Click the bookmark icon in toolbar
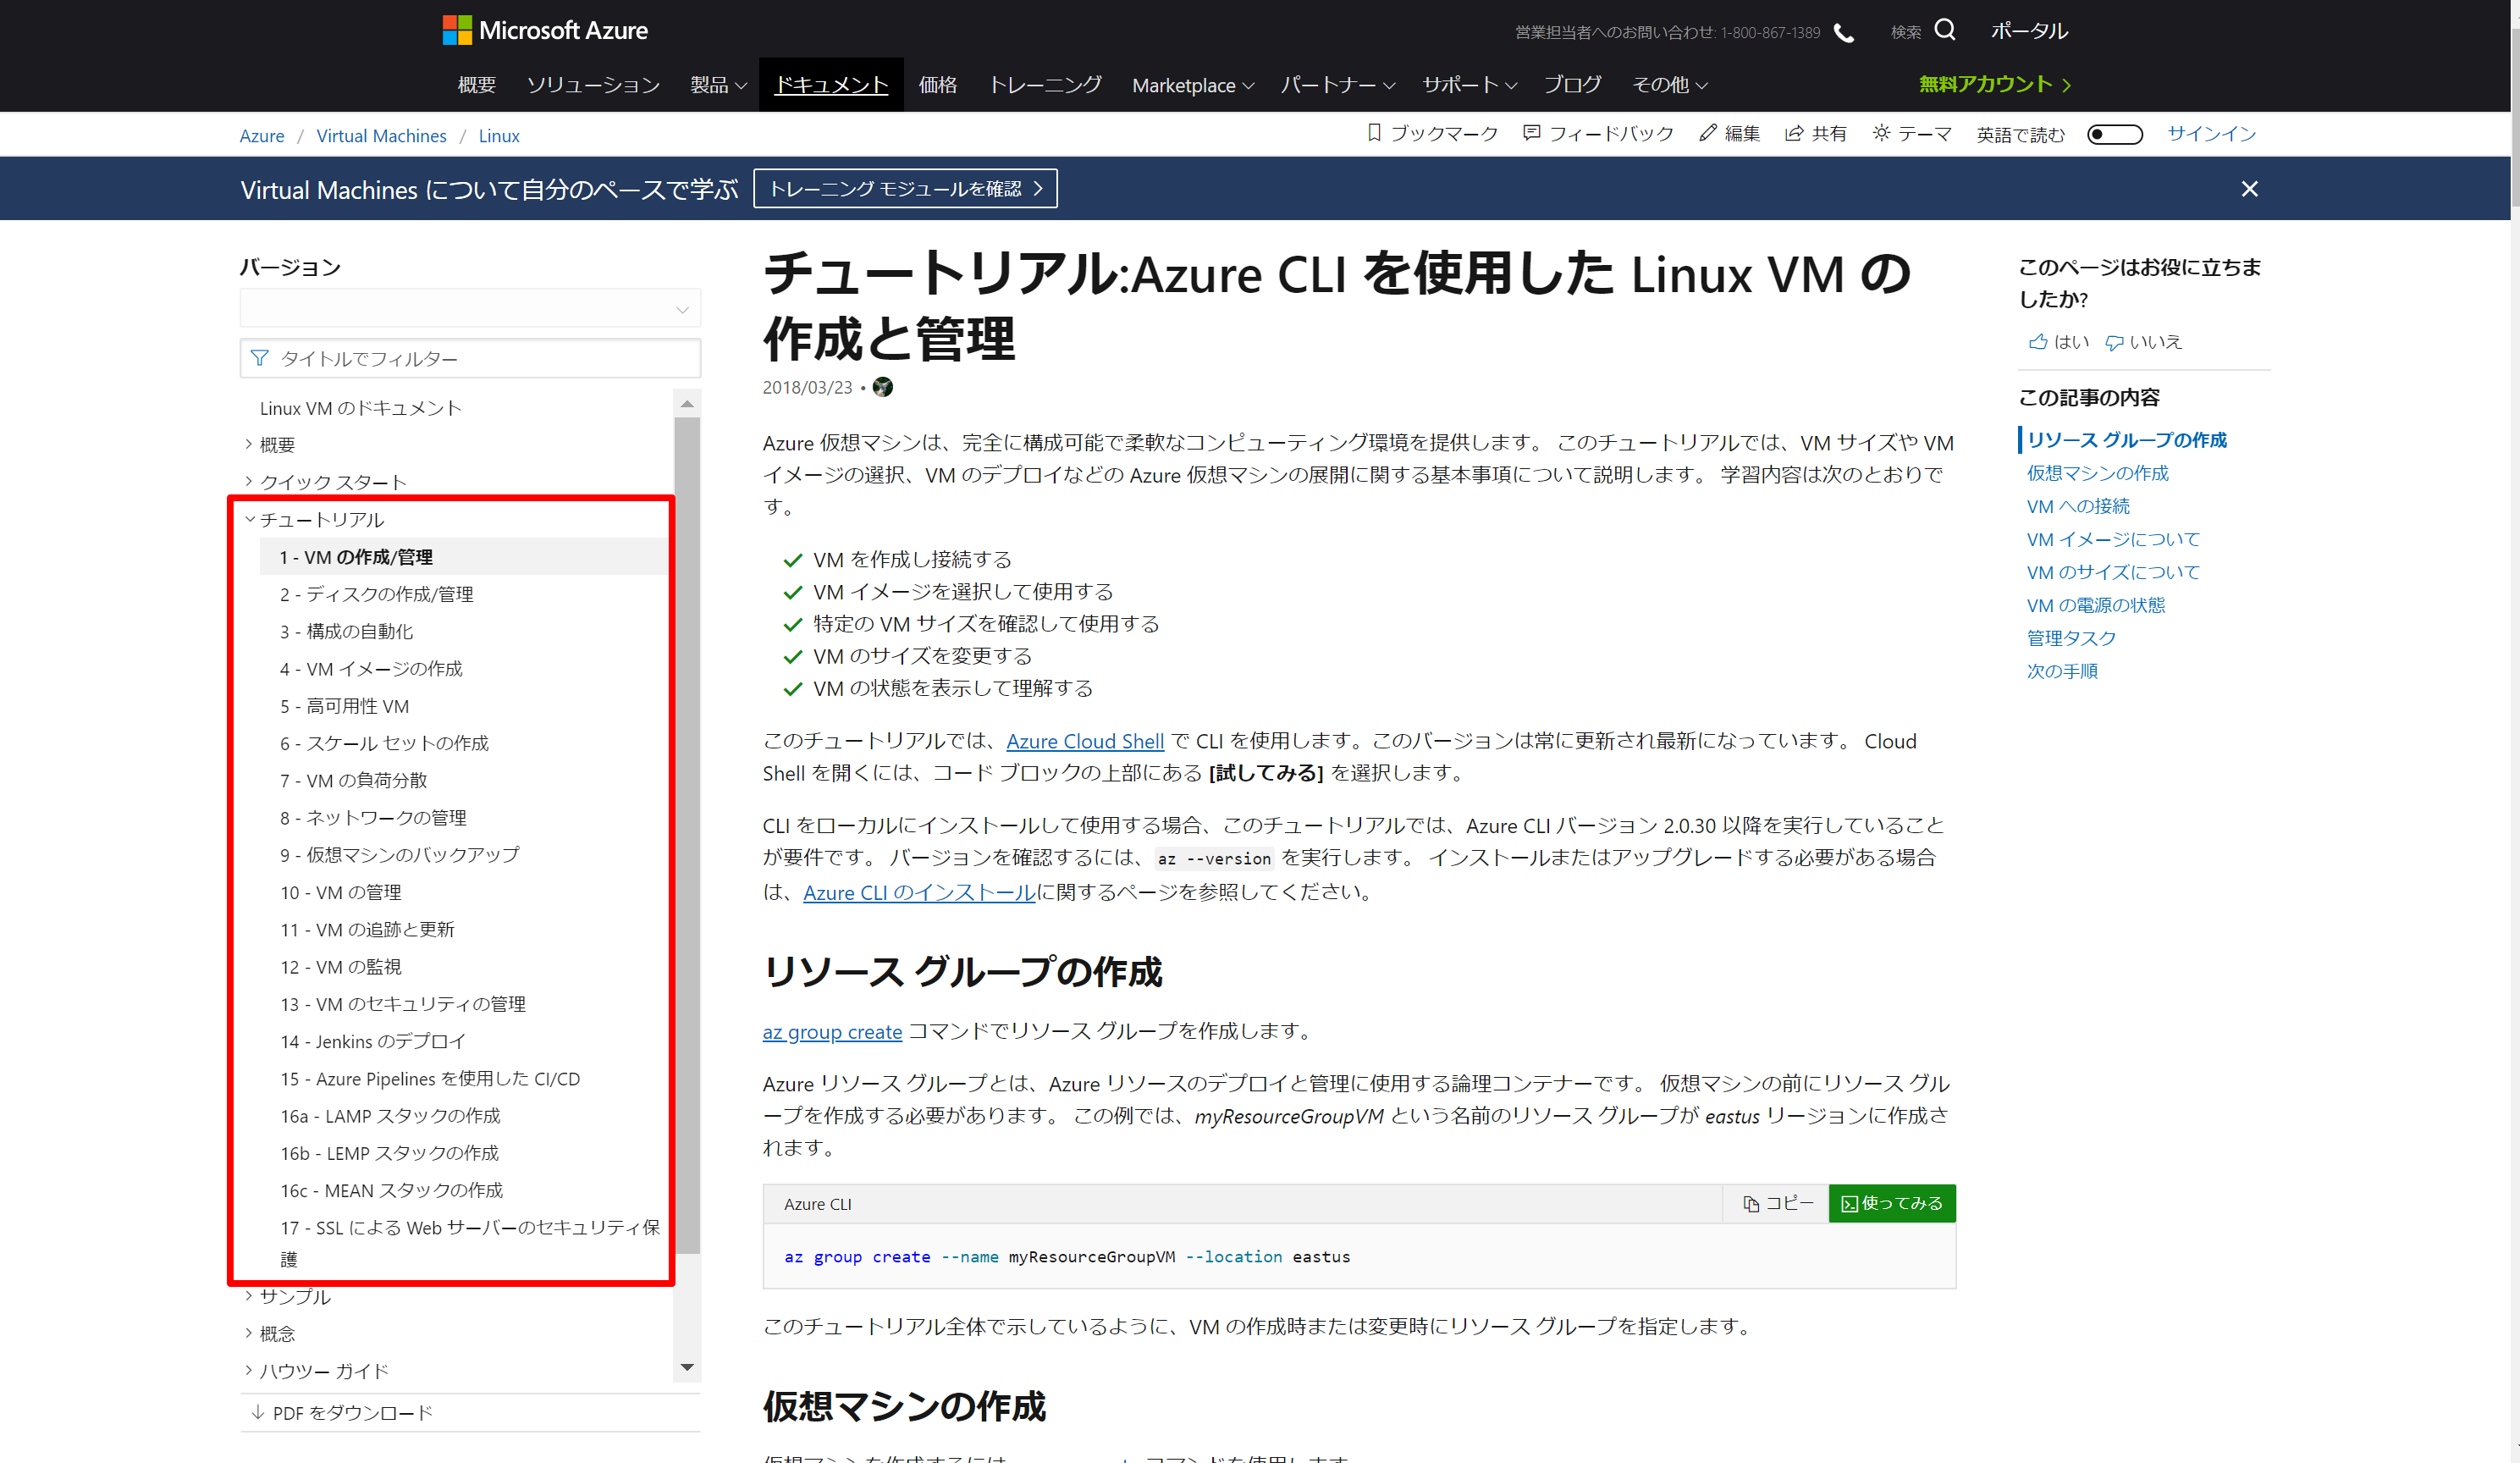 click(x=1374, y=133)
